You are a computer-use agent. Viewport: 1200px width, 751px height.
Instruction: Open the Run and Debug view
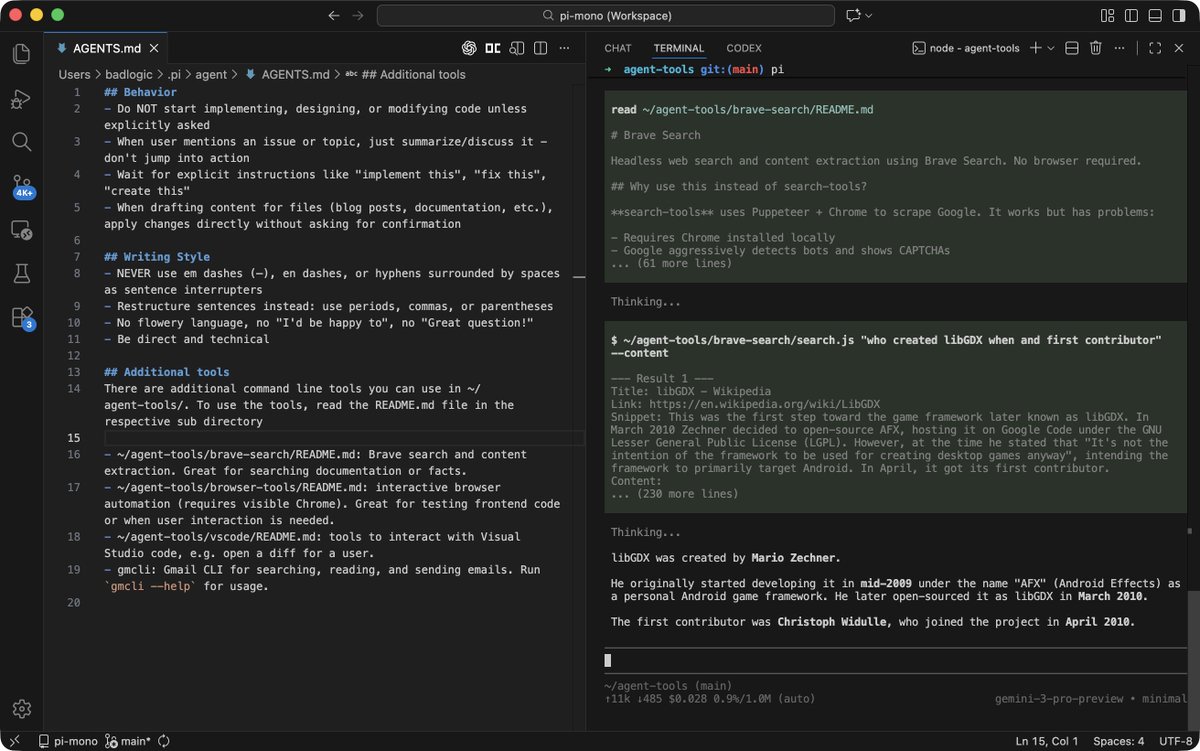coord(21,98)
